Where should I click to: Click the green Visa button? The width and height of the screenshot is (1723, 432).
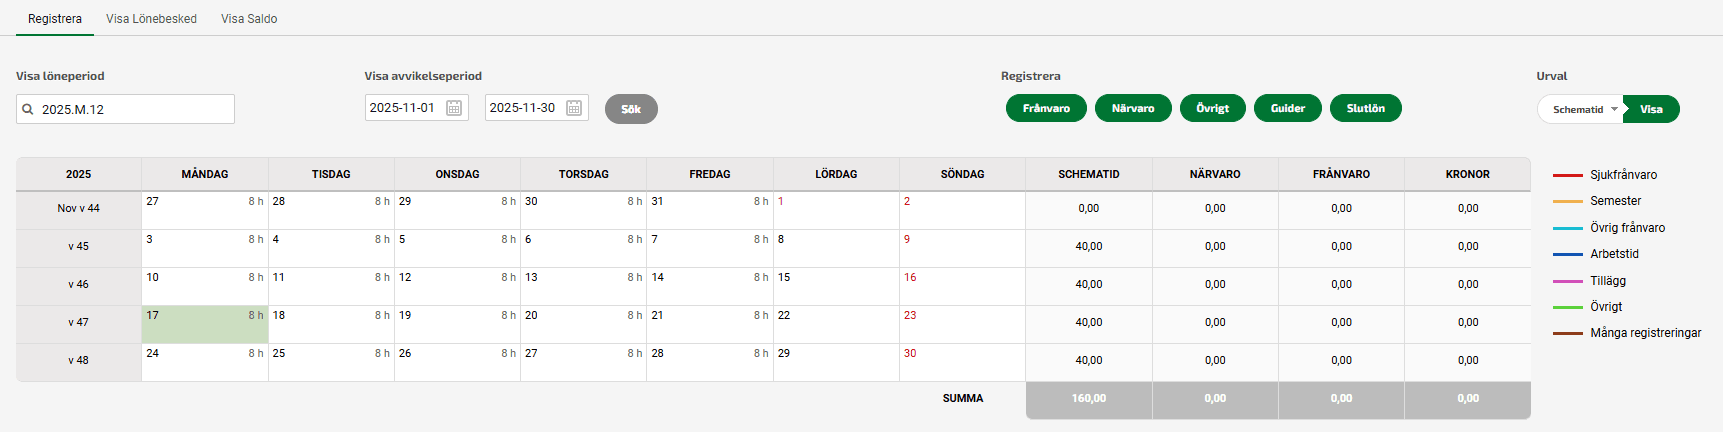(1651, 109)
